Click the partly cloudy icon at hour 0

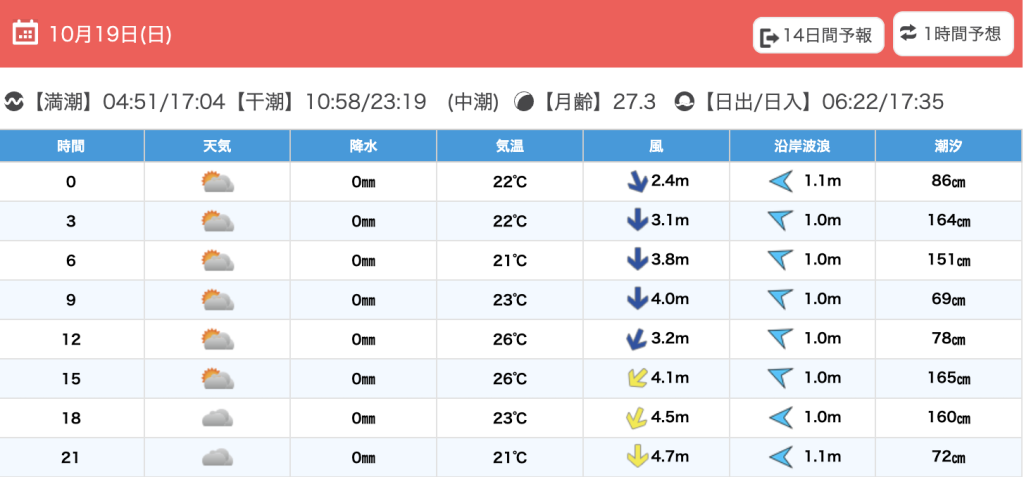click(x=217, y=182)
